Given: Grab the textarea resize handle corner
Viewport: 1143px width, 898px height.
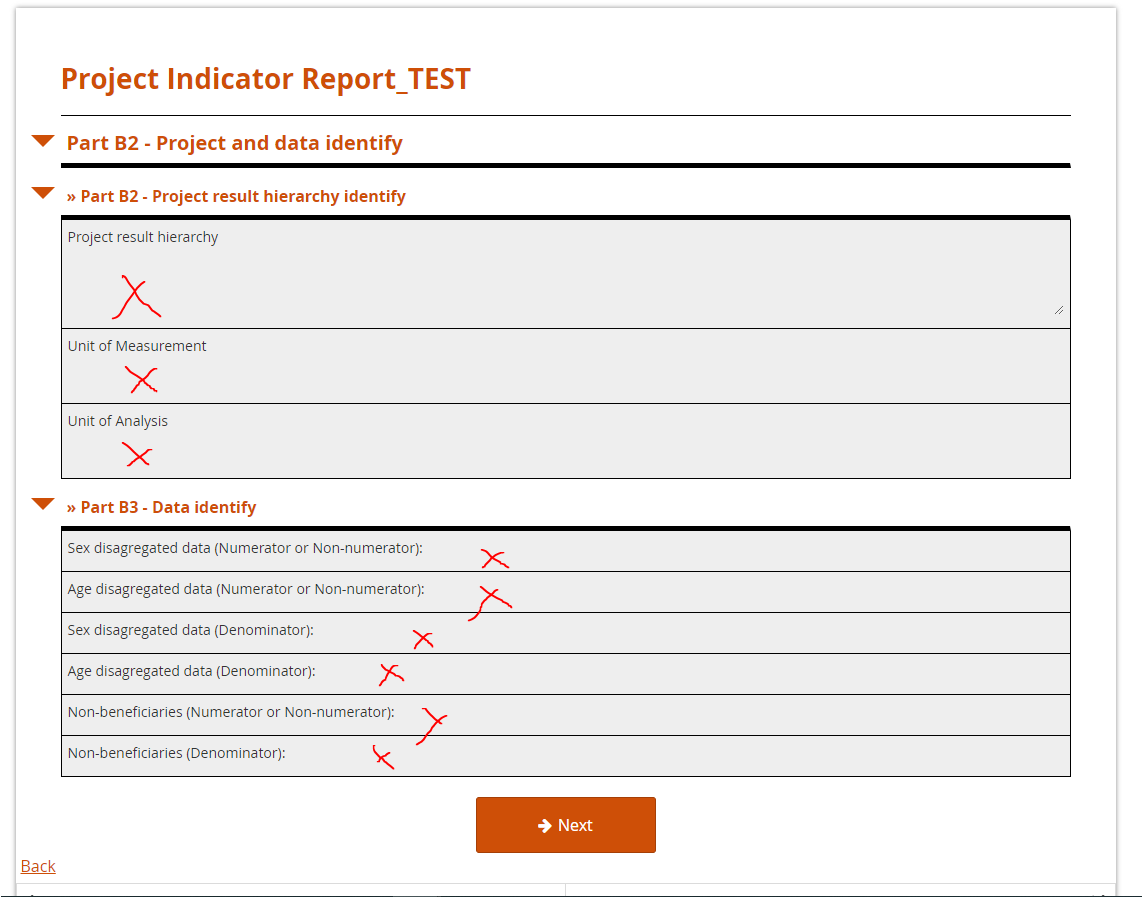Looking at the screenshot, I should 1058,311.
